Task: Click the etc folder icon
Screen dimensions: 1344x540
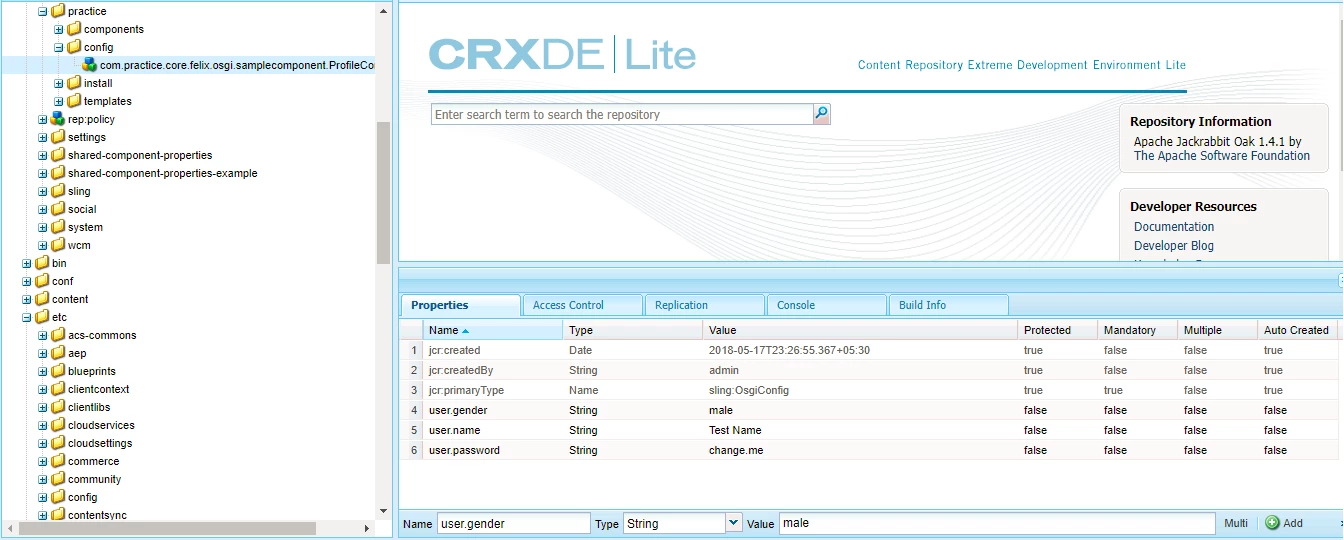Action: [42, 317]
